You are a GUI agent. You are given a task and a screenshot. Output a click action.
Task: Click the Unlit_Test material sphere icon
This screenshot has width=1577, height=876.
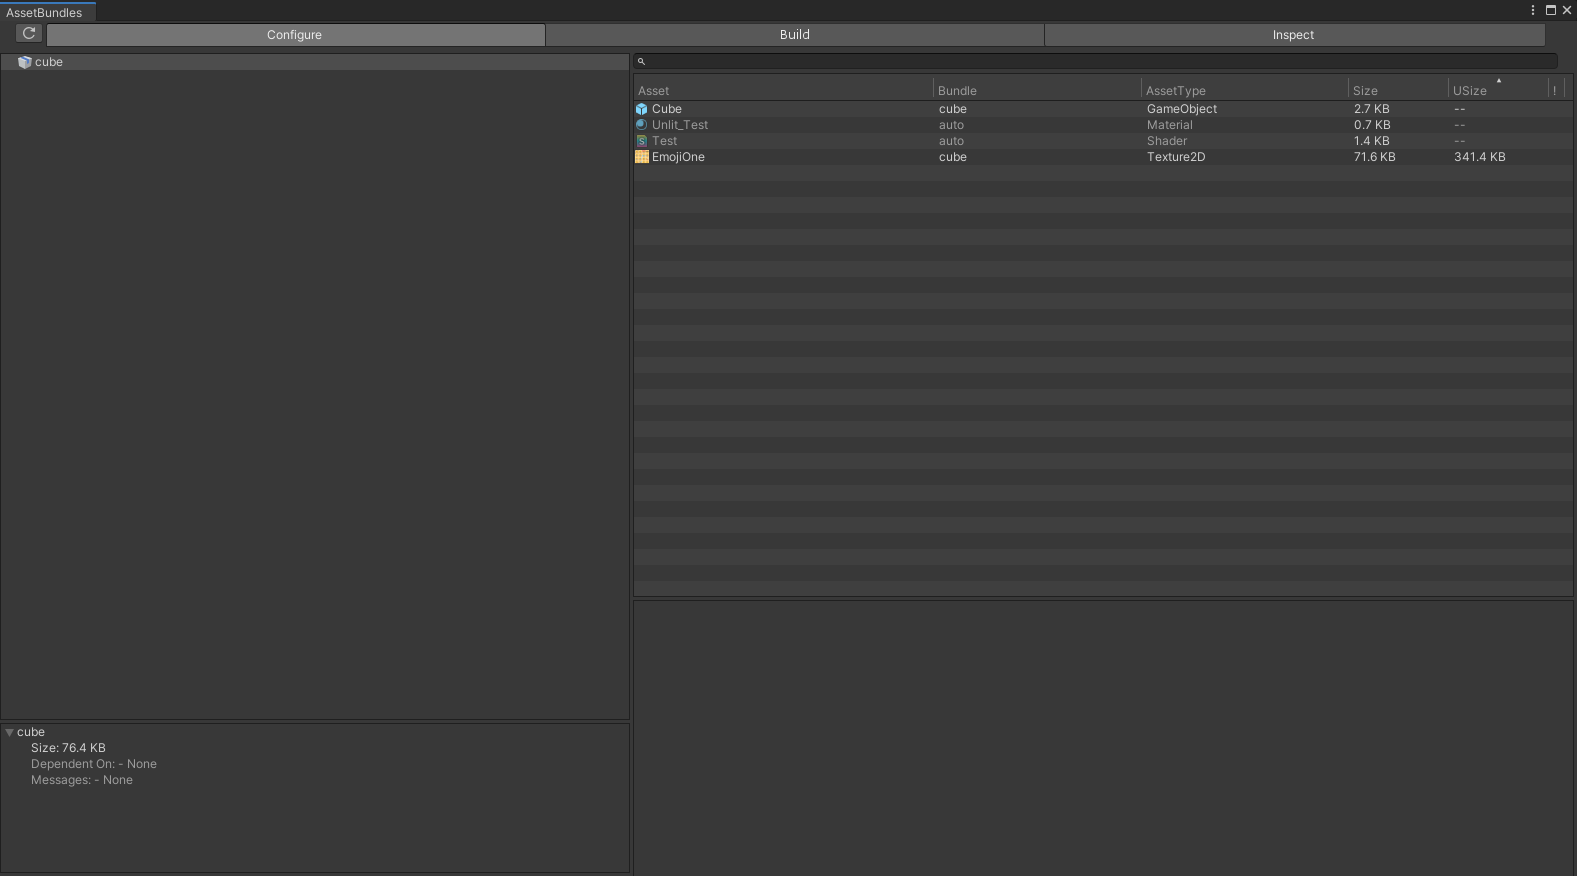click(642, 125)
